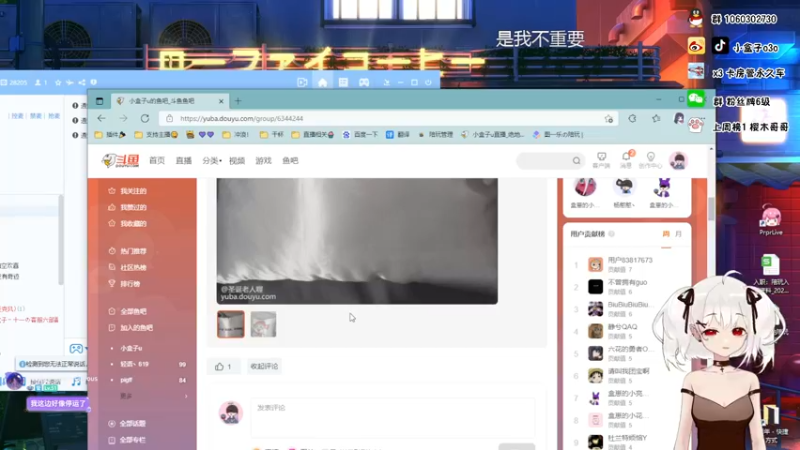Open the browser profile avatar
Screen dimensions: 800x450
(679, 118)
